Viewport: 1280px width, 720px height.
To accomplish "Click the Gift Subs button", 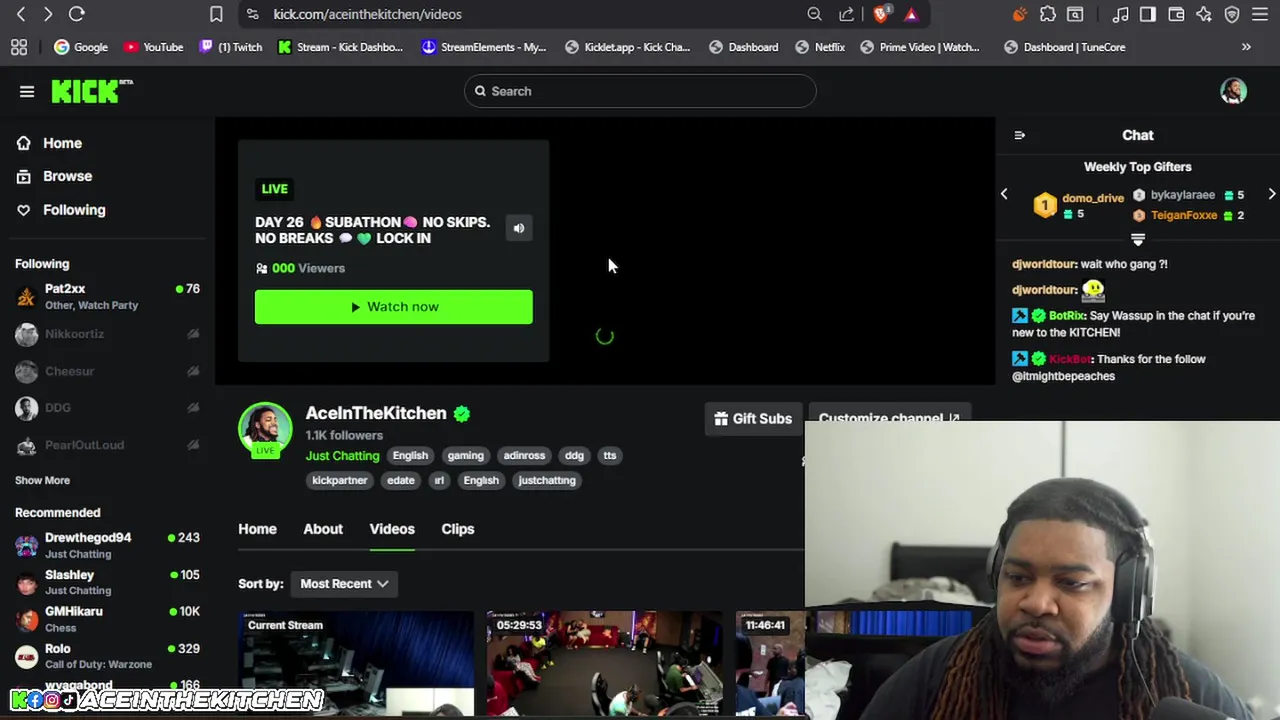I will 753,419.
